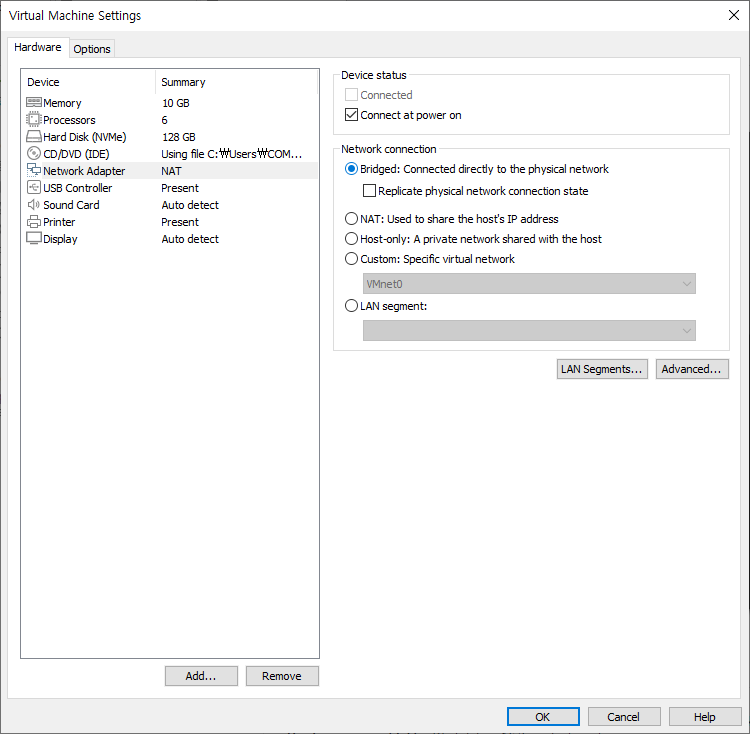Click Add to add hardware device

[x=201, y=676]
